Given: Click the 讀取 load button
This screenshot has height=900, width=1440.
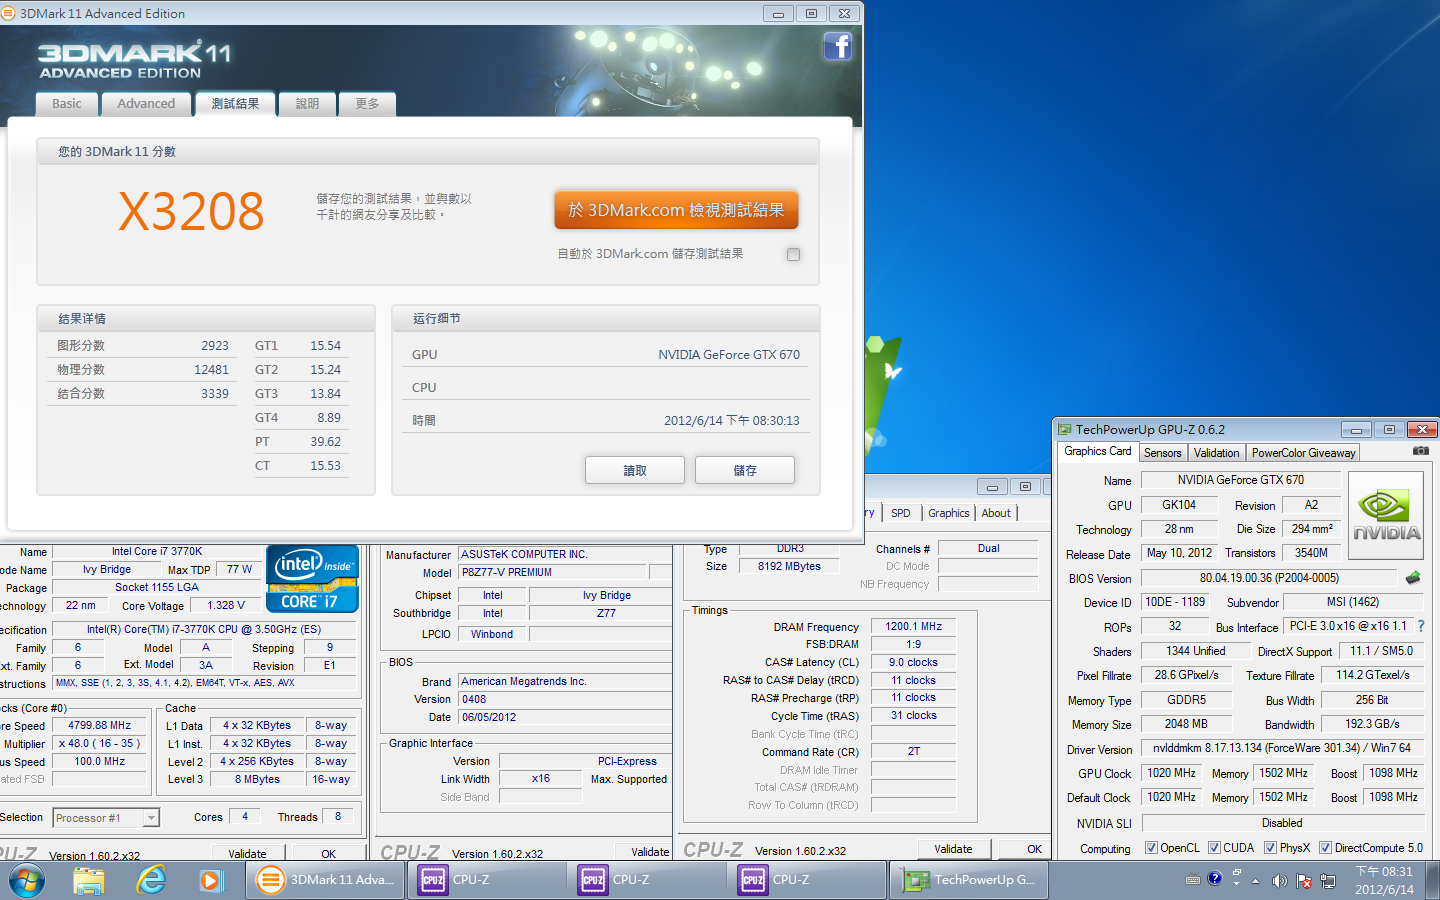Looking at the screenshot, I should 635,470.
